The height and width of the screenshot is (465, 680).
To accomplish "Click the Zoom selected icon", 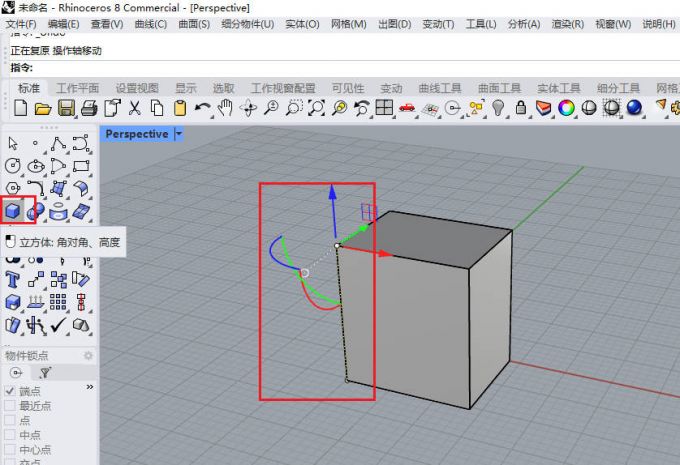I will [340, 108].
